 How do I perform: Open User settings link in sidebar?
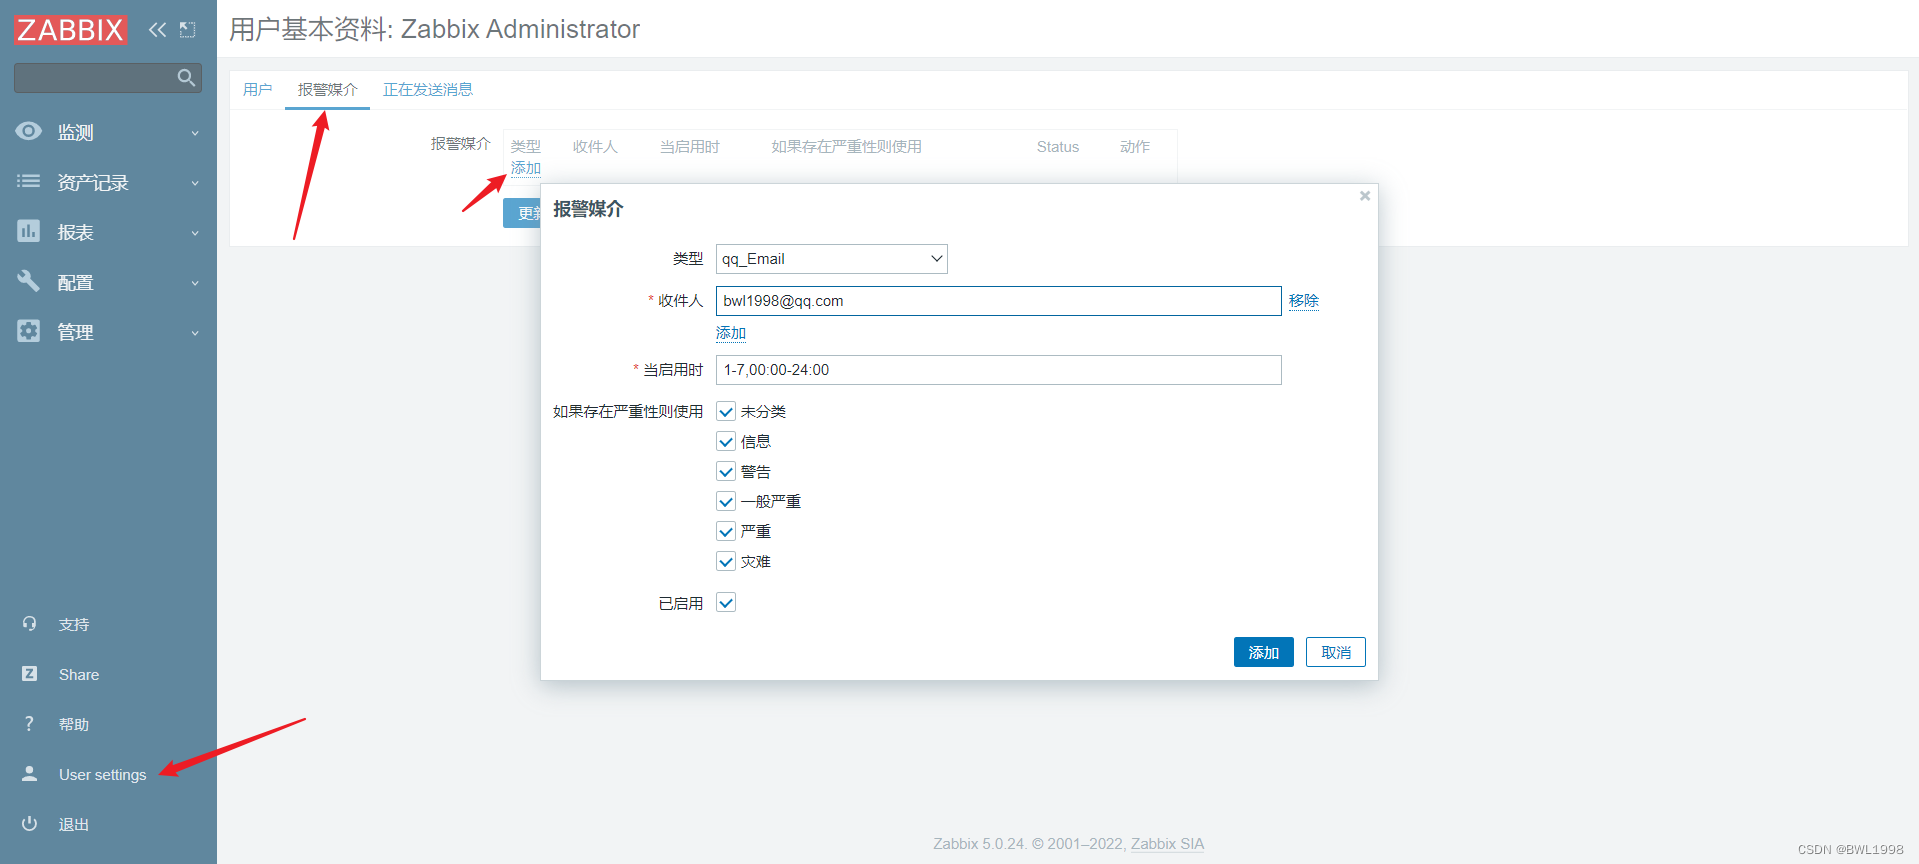[x=102, y=775]
